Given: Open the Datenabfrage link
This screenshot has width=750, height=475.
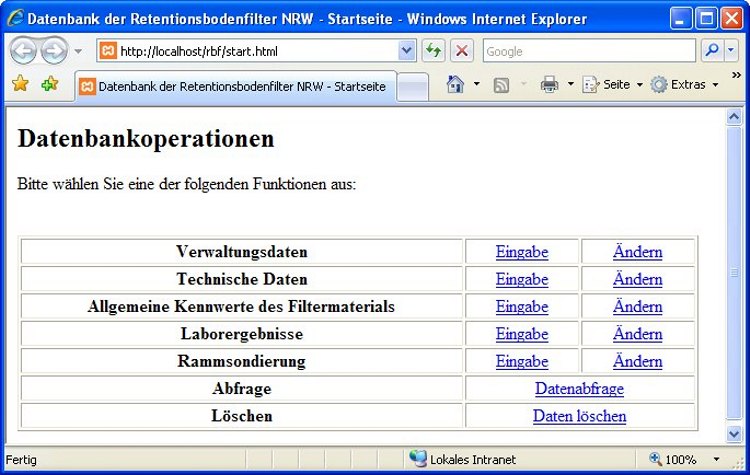Looking at the screenshot, I should click(579, 388).
